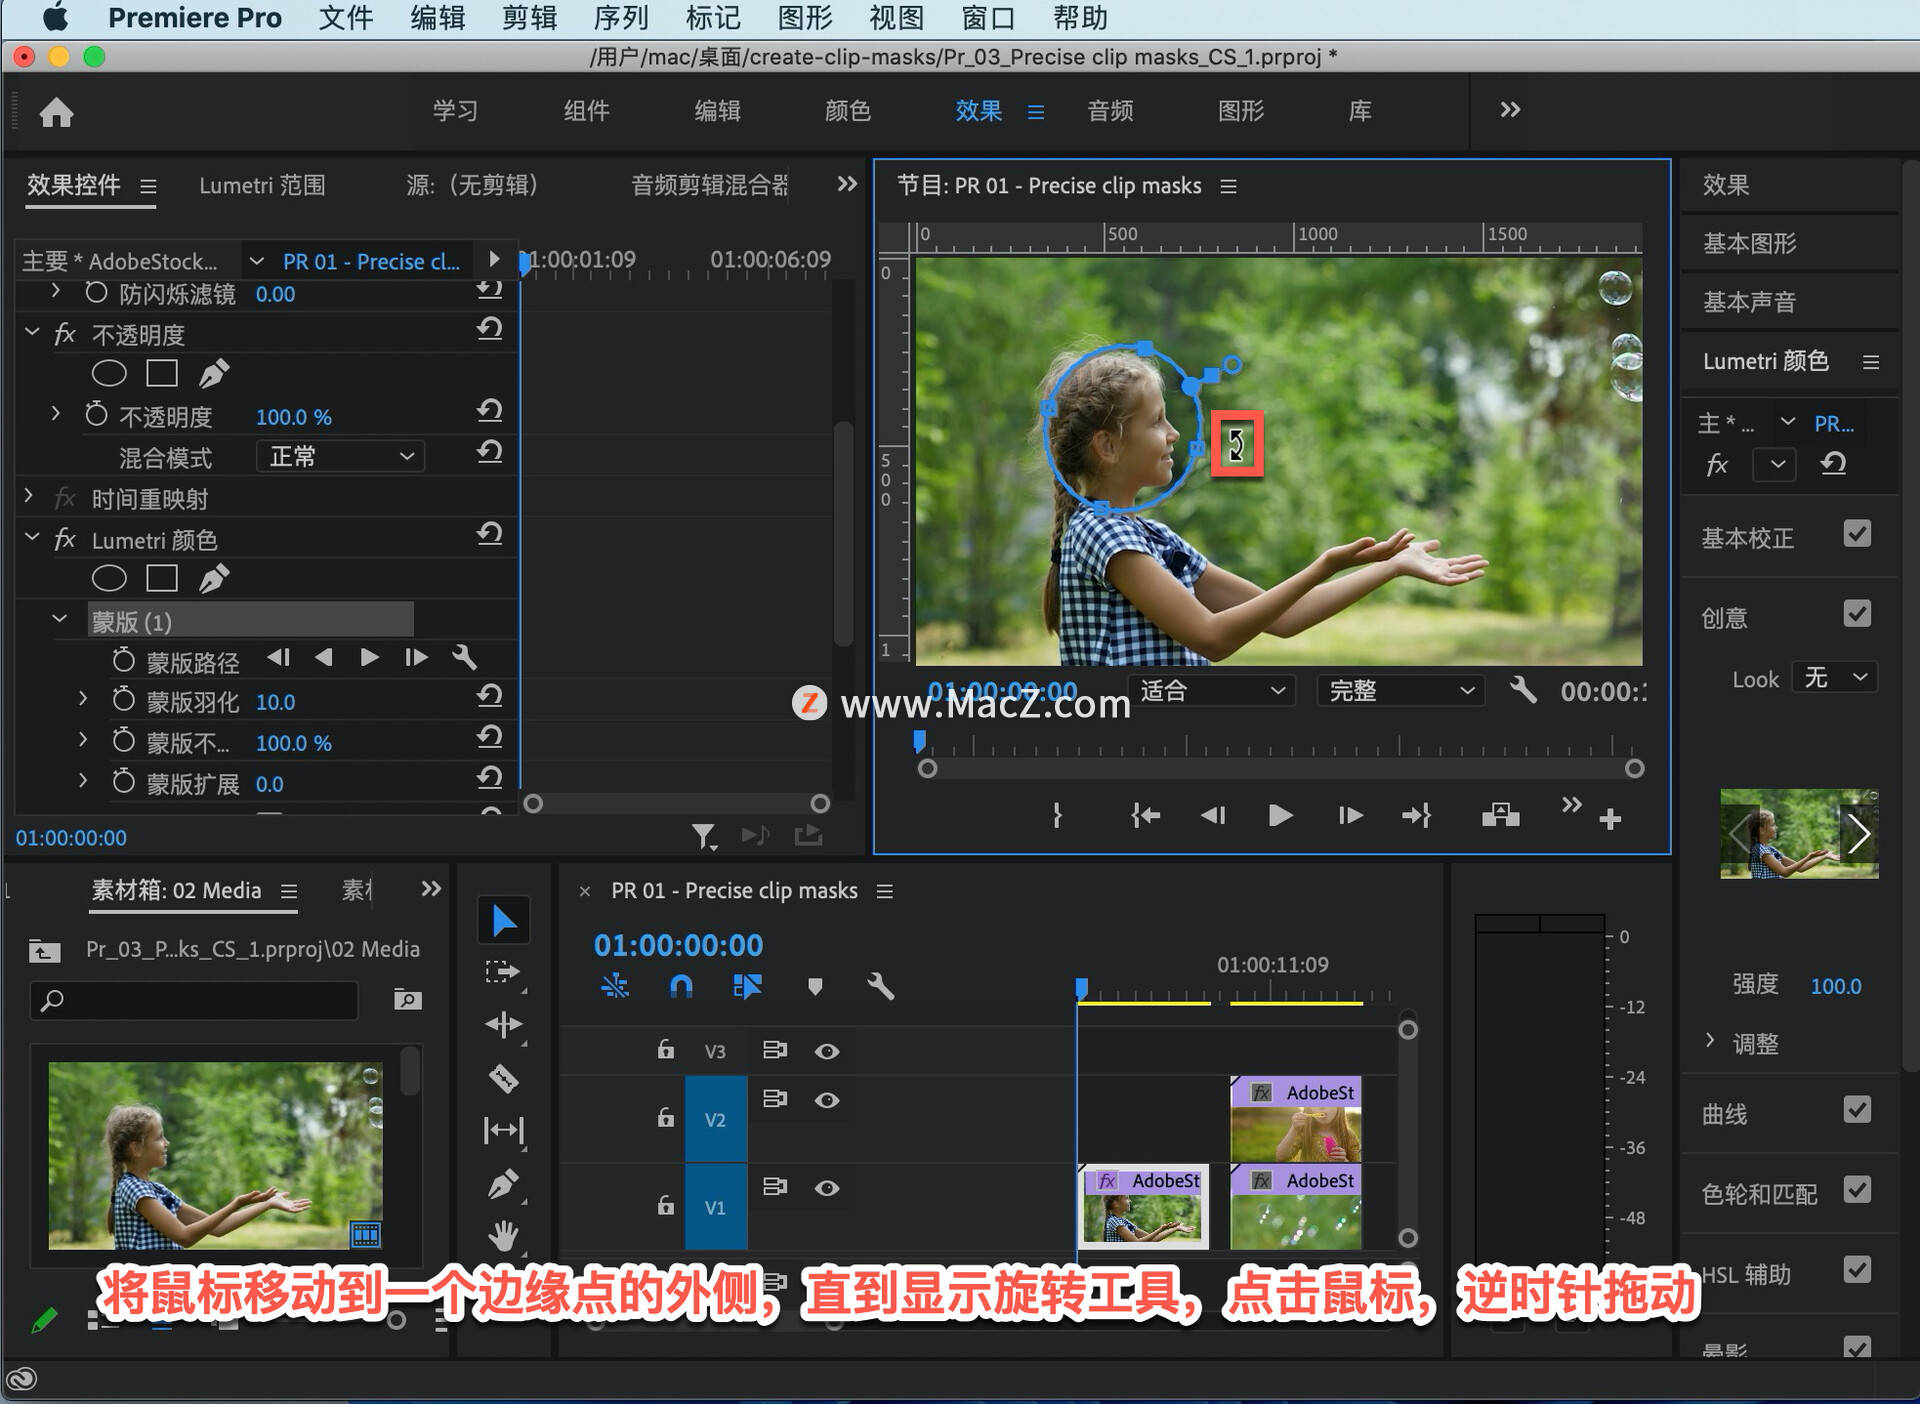This screenshot has width=1920, height=1404.
Task: Select the girl clip thumbnail in the bin
Action: click(215, 1155)
